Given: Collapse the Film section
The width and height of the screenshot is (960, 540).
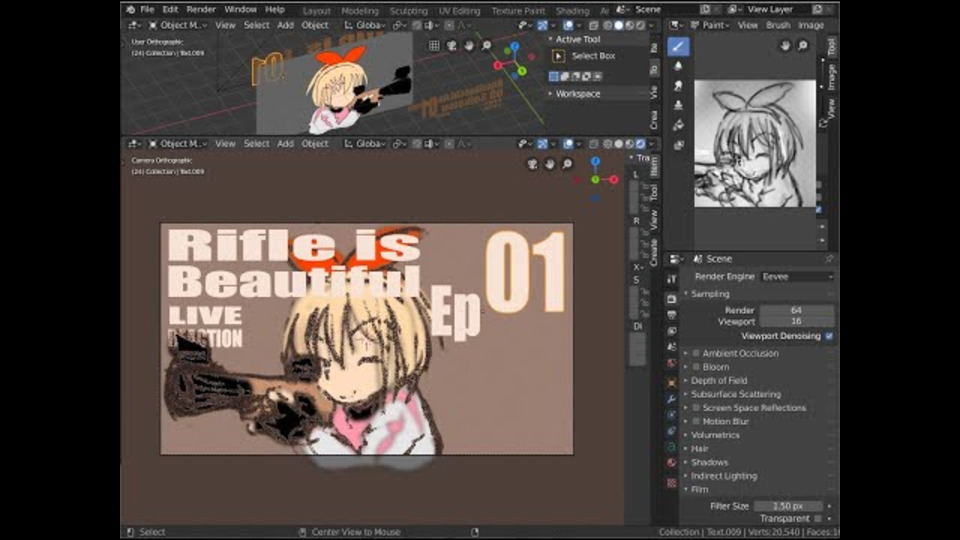Looking at the screenshot, I should [700, 489].
